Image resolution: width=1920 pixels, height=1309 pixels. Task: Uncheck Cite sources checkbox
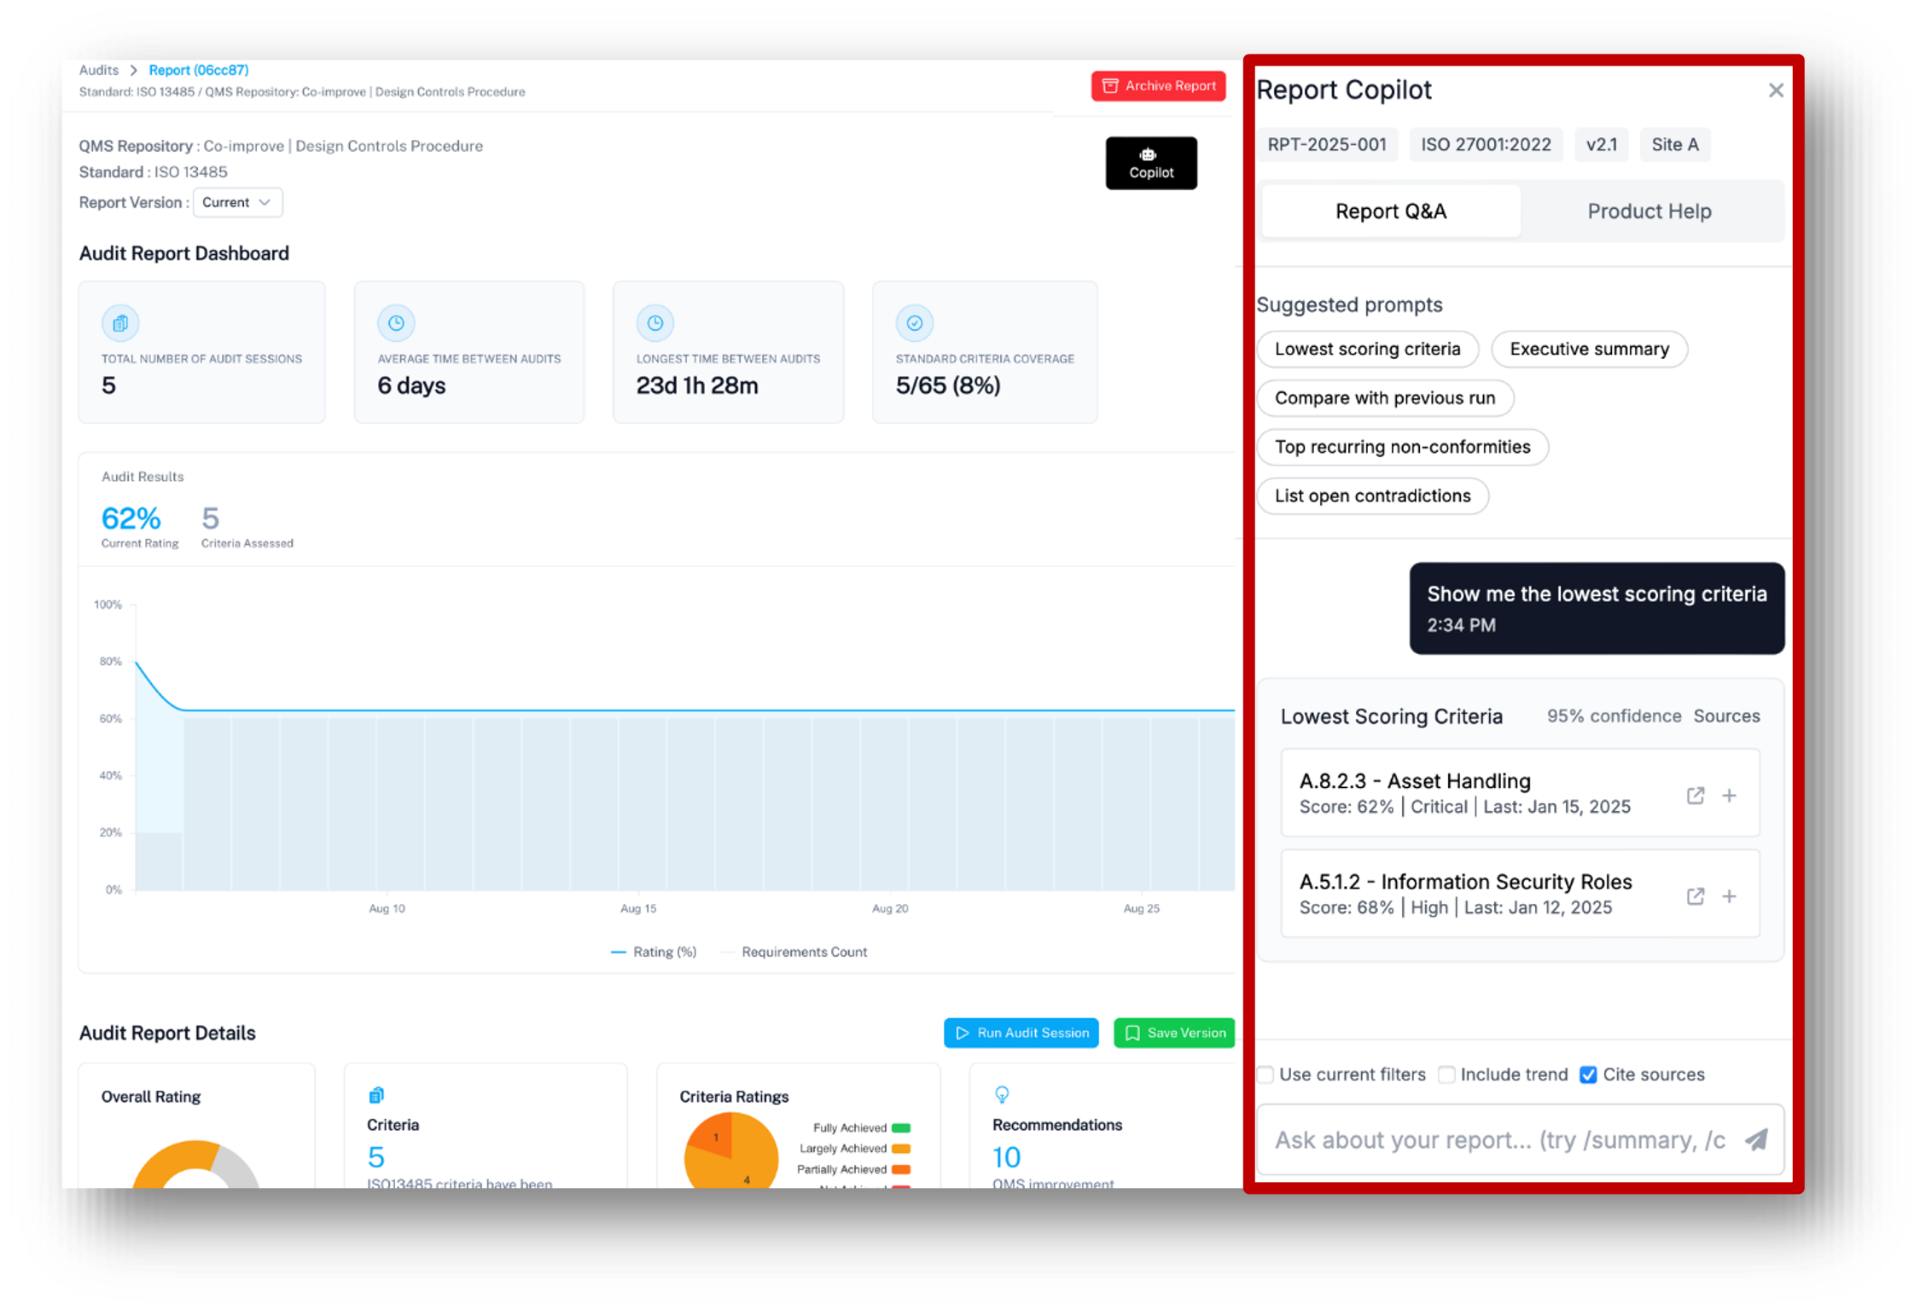[x=1588, y=1074]
